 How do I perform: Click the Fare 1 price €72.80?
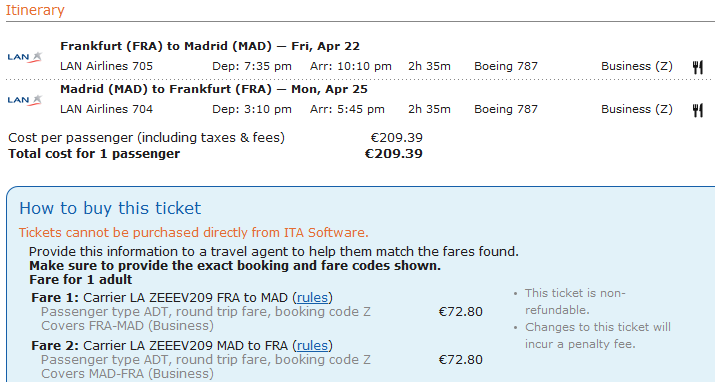point(461,312)
